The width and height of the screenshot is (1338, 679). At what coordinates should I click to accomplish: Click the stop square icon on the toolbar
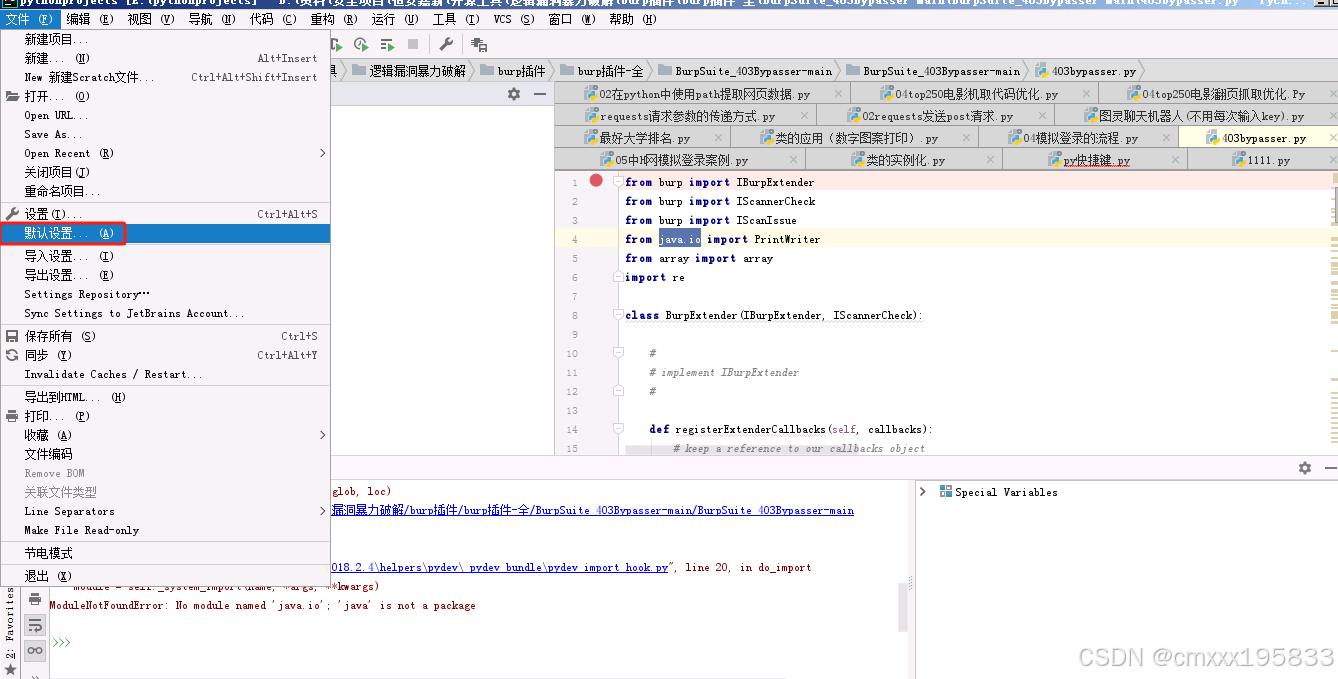coord(411,44)
